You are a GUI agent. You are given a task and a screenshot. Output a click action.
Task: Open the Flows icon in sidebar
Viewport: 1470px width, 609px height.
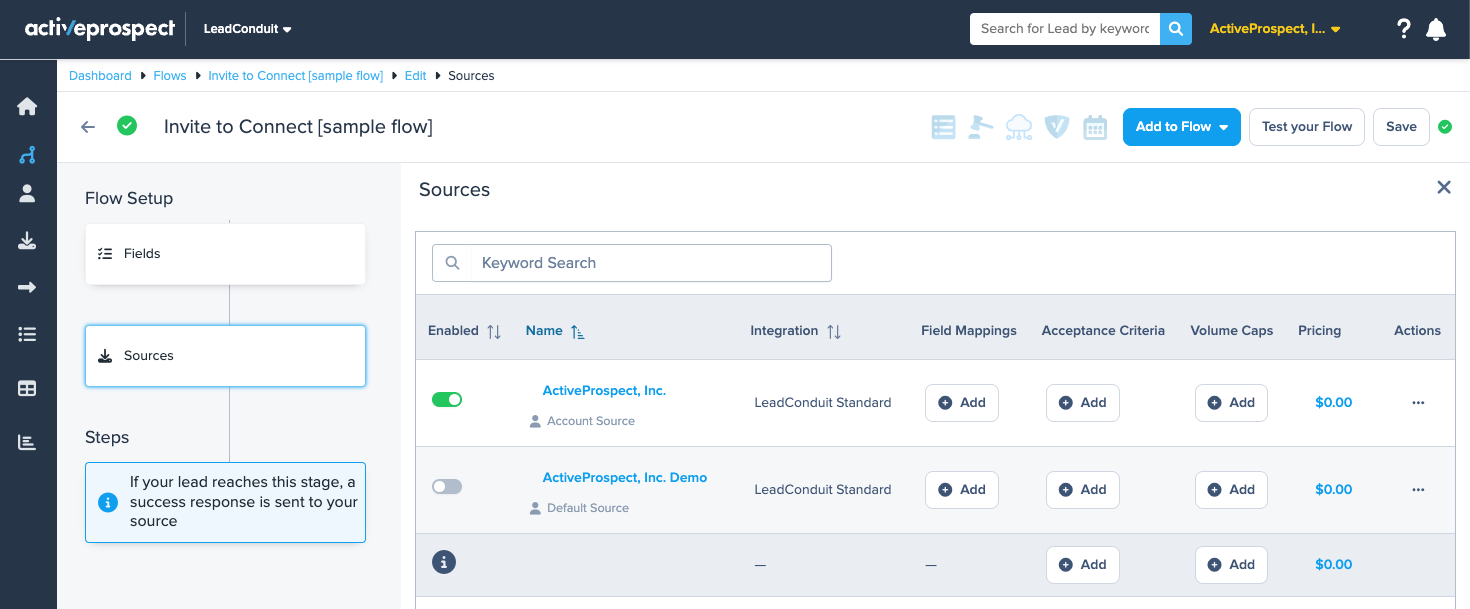pos(27,155)
